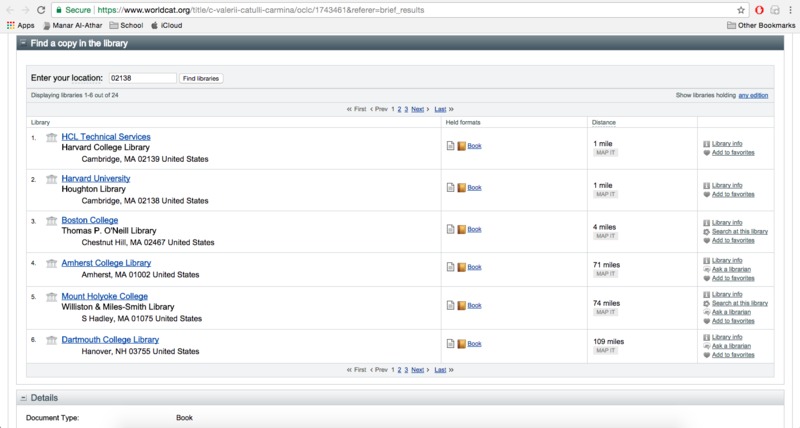This screenshot has width=800, height=428.
Task: Click library building icon for Dartmouth College Library
Action: click(52, 340)
